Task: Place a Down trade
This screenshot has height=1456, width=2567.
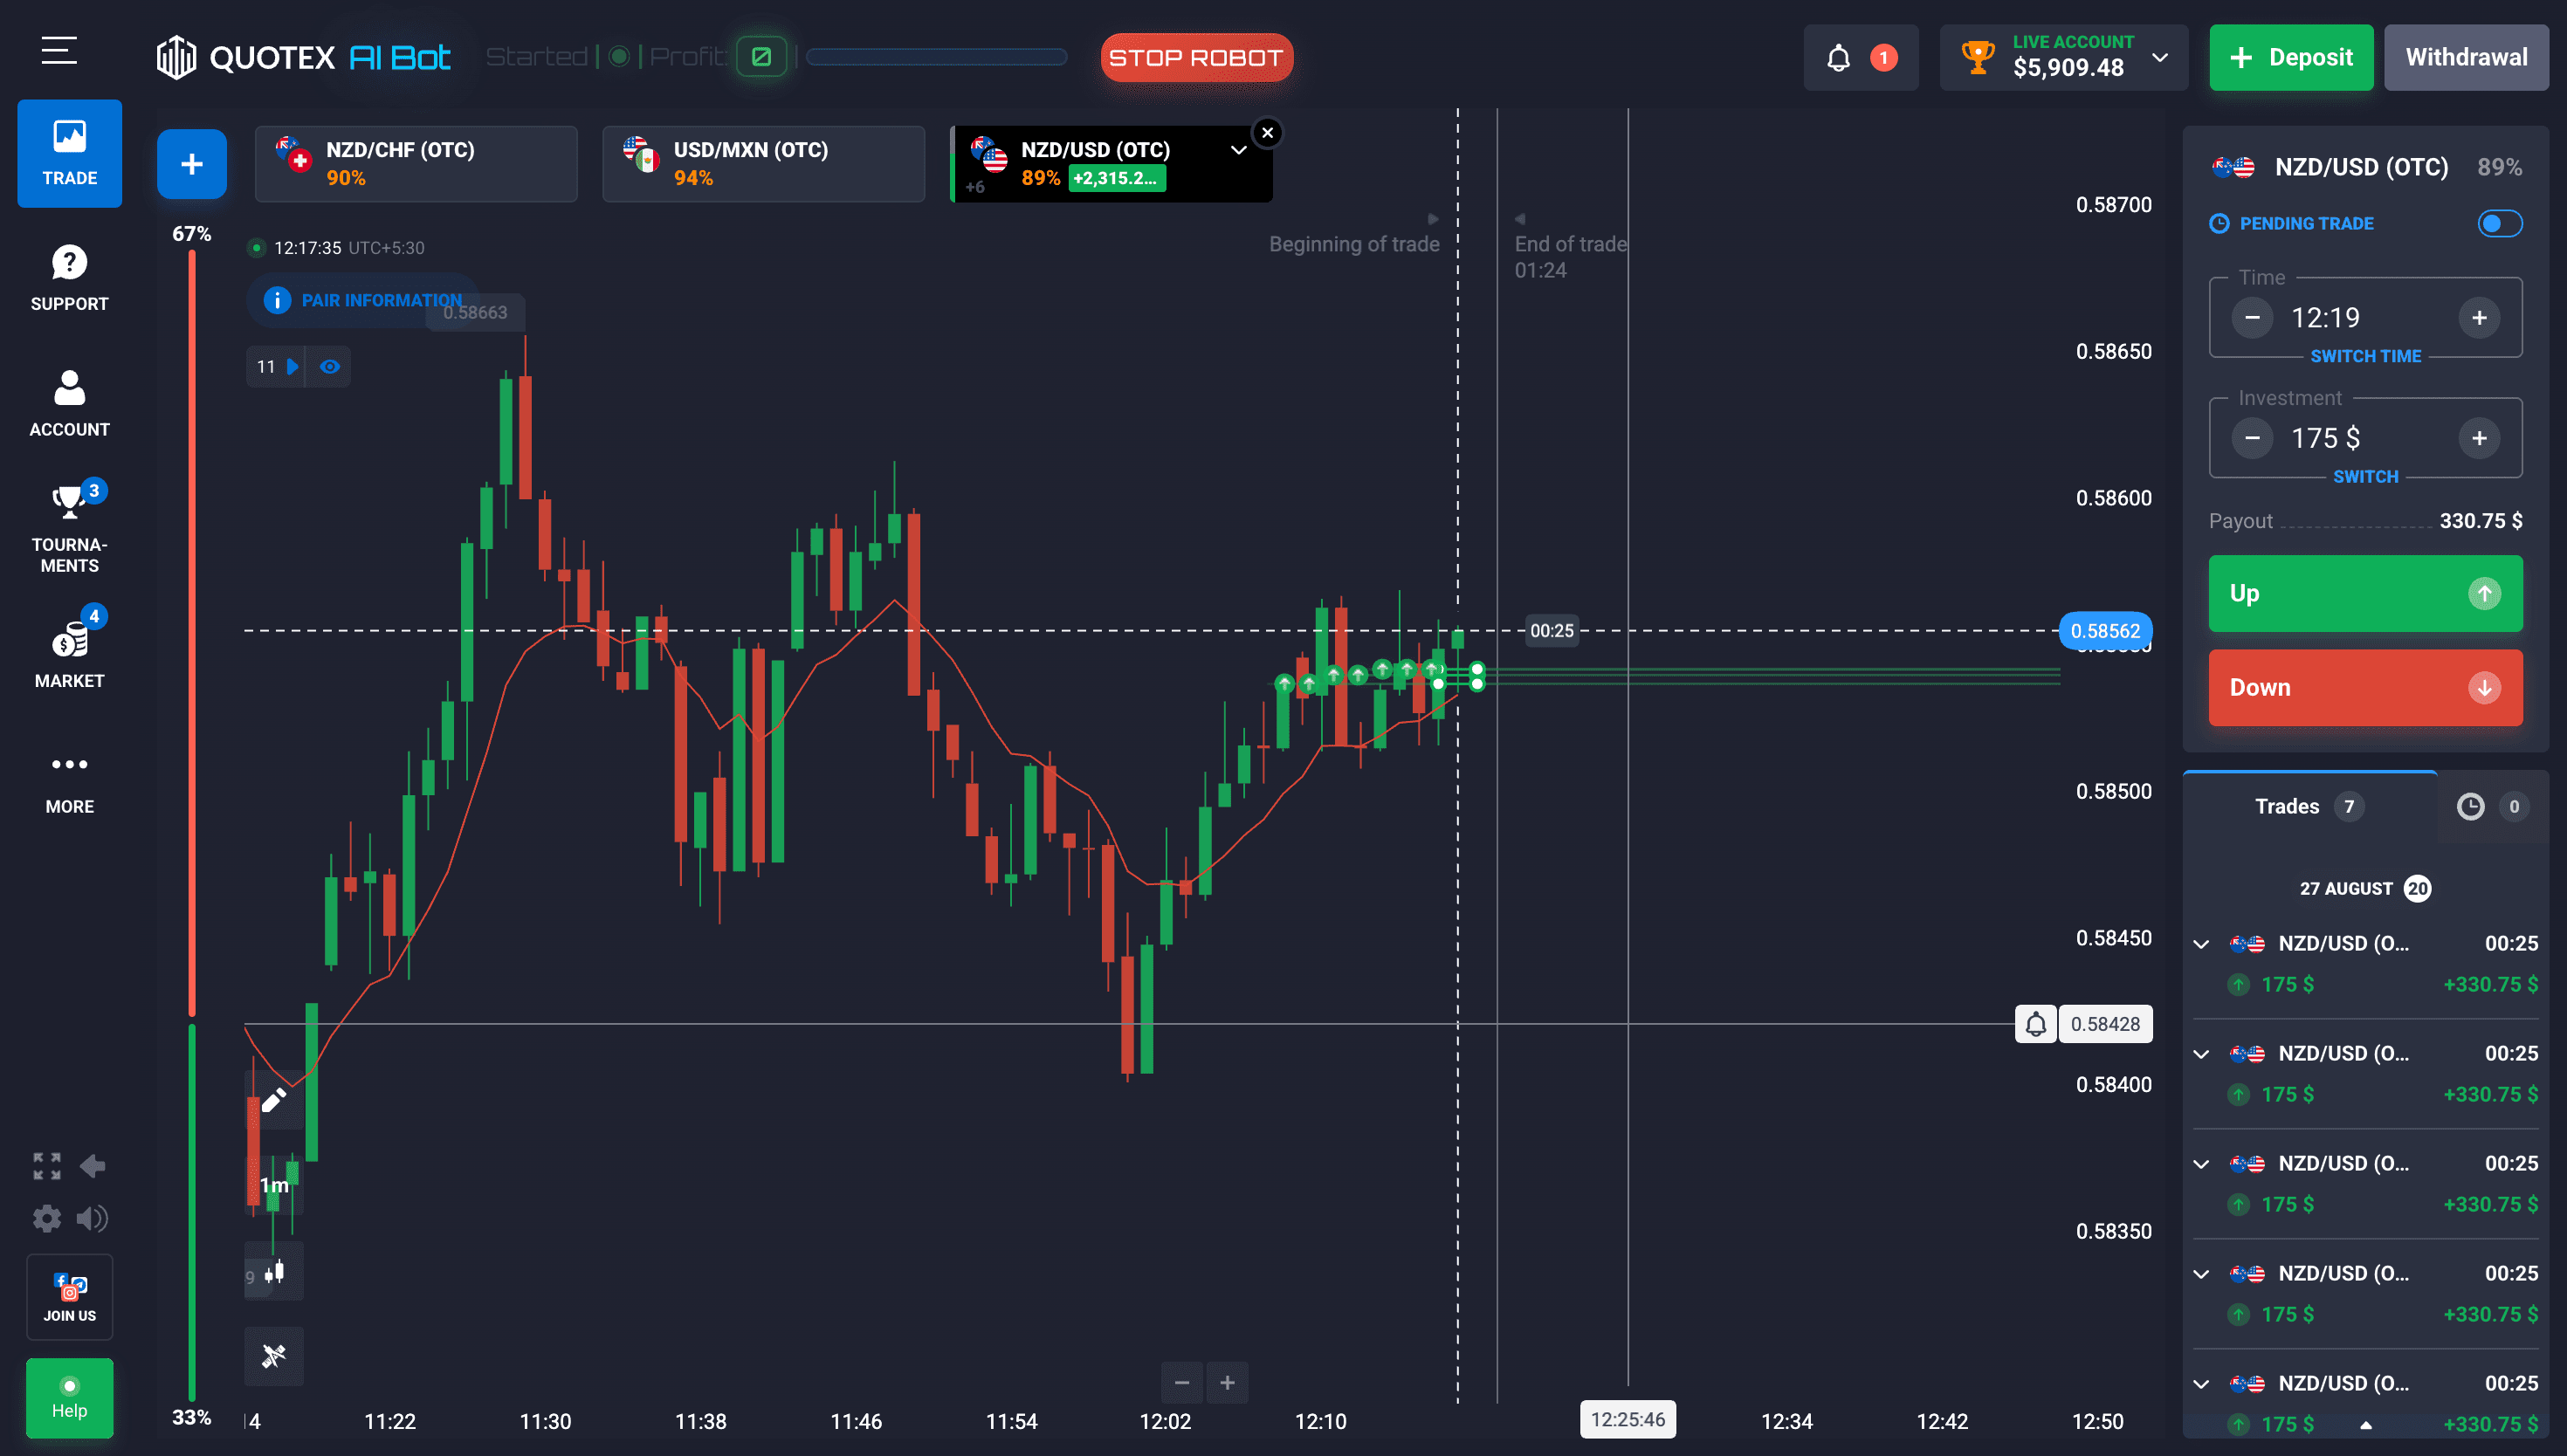Action: click(2365, 687)
